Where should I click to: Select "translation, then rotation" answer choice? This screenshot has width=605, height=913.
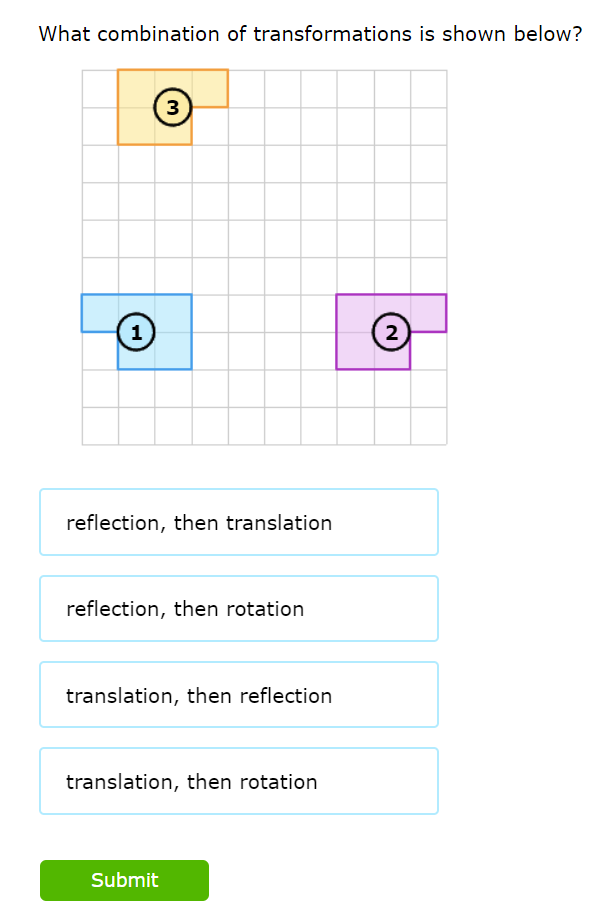[x=238, y=782]
